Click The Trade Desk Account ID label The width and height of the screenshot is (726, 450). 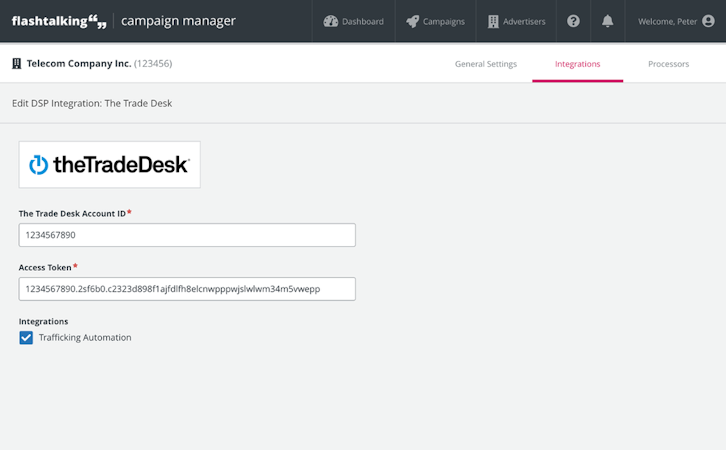[72, 213]
